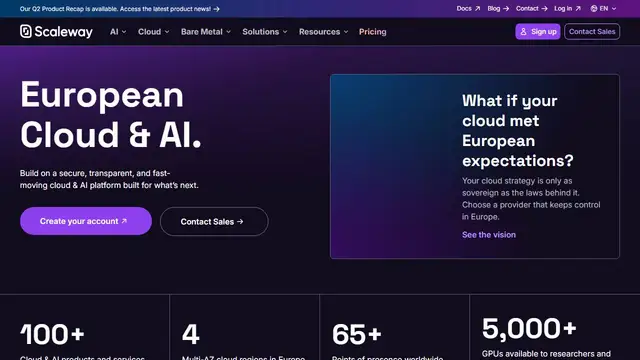This screenshot has width=640, height=360.
Task: Click the Scaleway logo icon
Action: (x=26, y=31)
